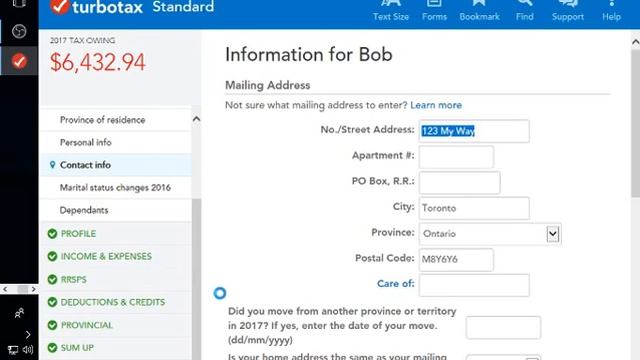Click the TurboTax checkmark icon in left sidebar
Viewport: 640px width, 360px height.
pos(19,61)
